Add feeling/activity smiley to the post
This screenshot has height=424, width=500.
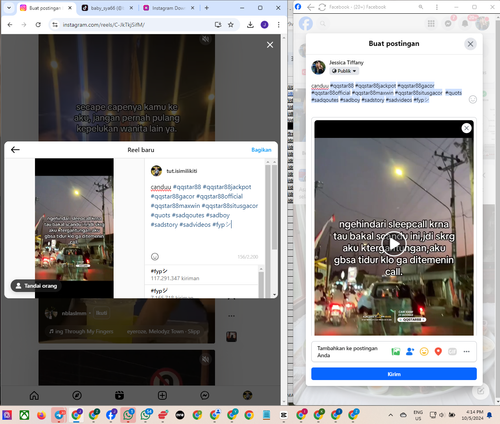click(x=424, y=351)
